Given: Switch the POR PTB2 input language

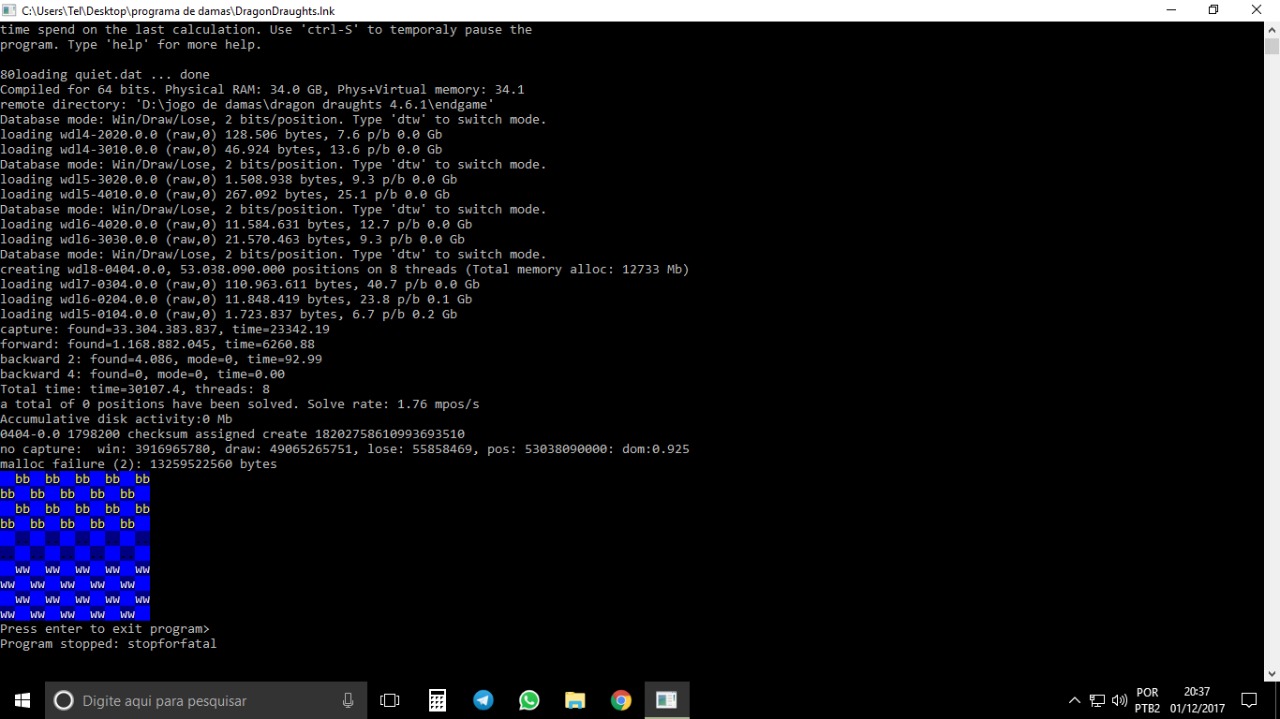Looking at the screenshot, I should click(1148, 700).
